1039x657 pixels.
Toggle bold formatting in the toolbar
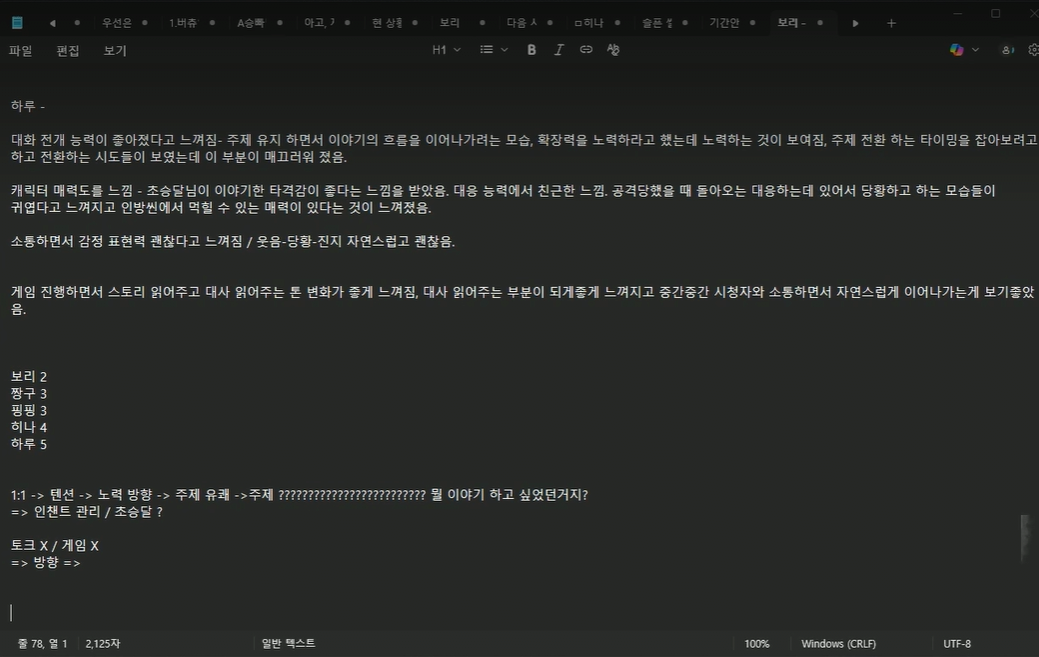click(532, 50)
